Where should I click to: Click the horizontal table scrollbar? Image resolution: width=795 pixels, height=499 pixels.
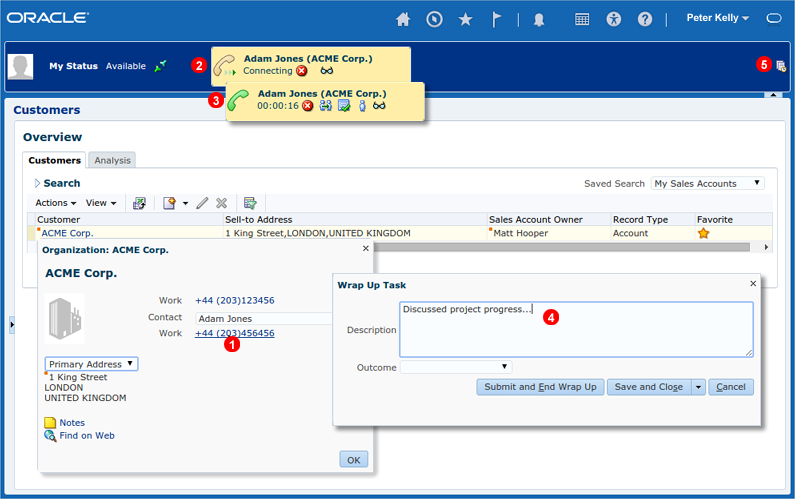point(562,247)
